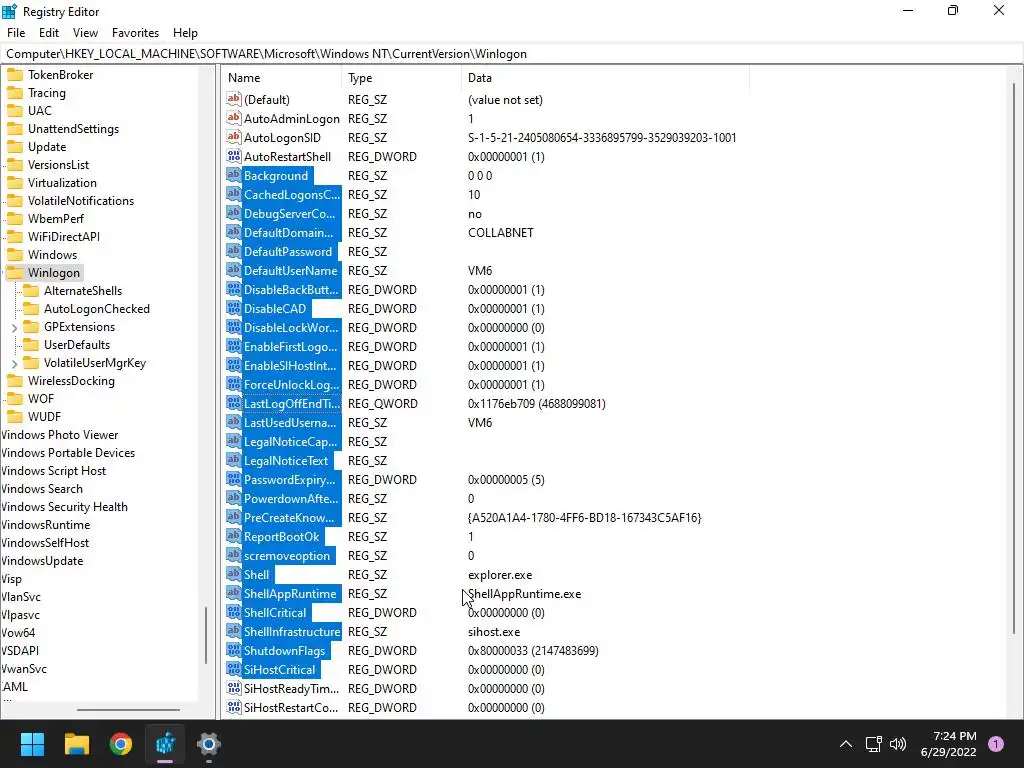Open the Favorites menu
Screen dimensions: 1024x768
pos(135,33)
